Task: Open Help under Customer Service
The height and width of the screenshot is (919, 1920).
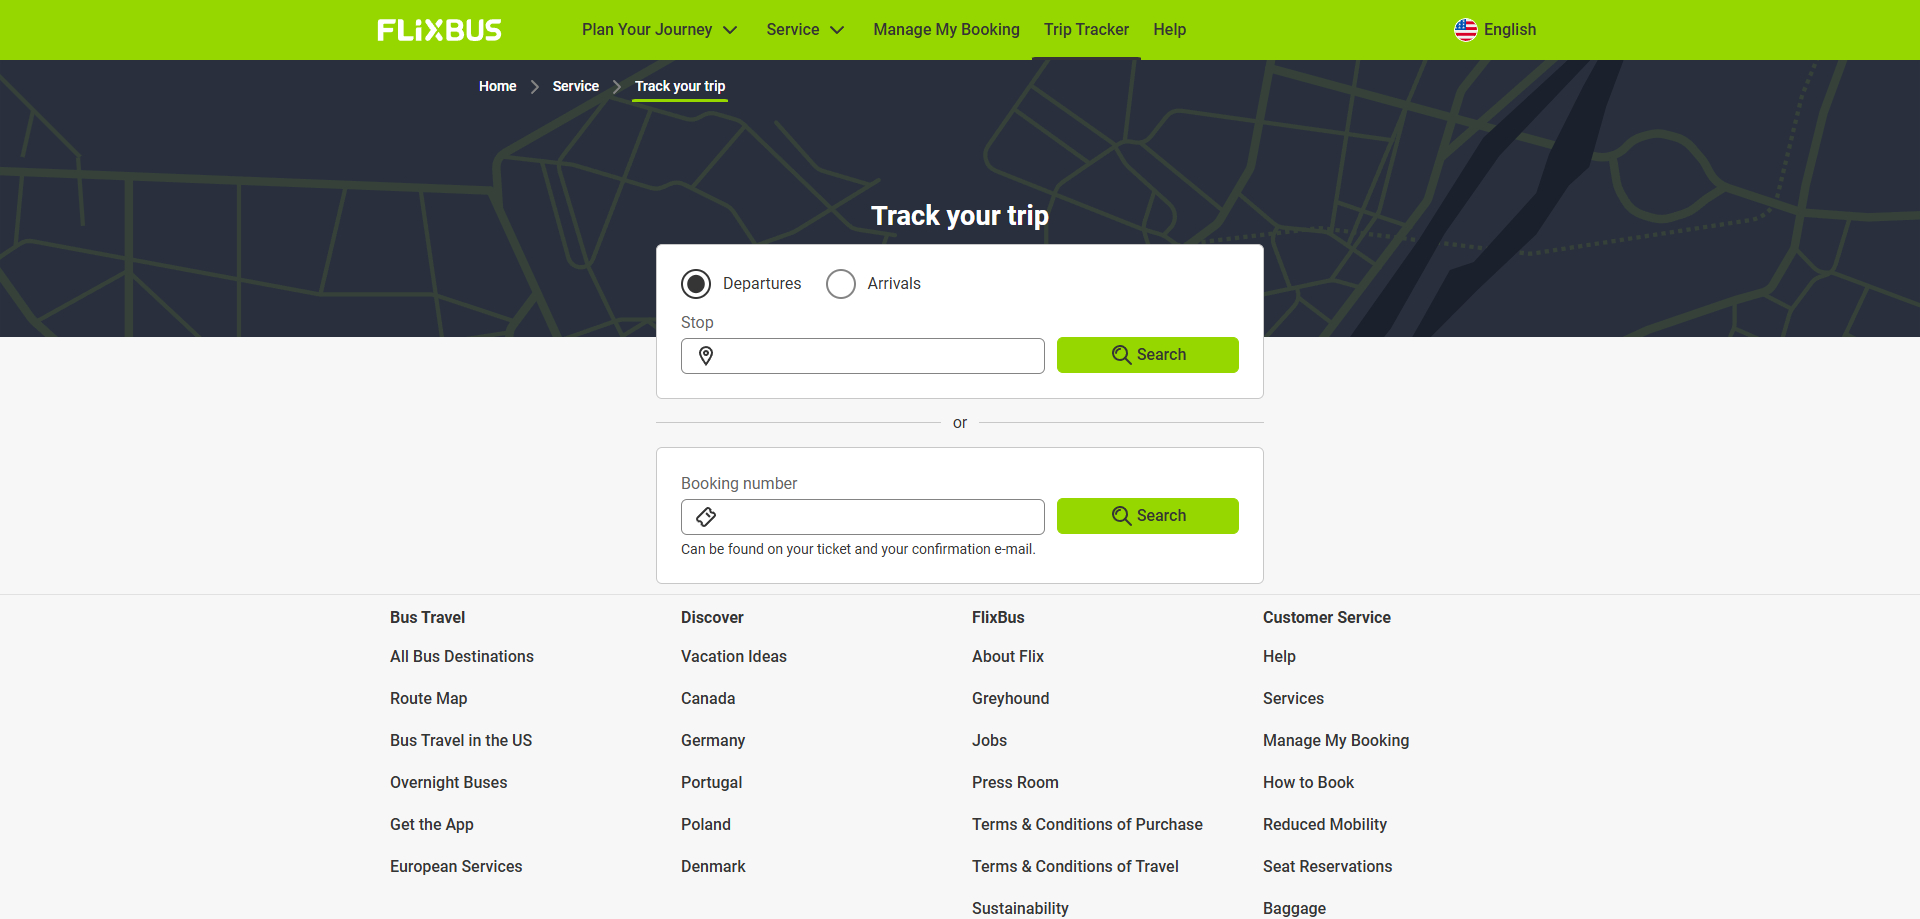Action: 1279,657
